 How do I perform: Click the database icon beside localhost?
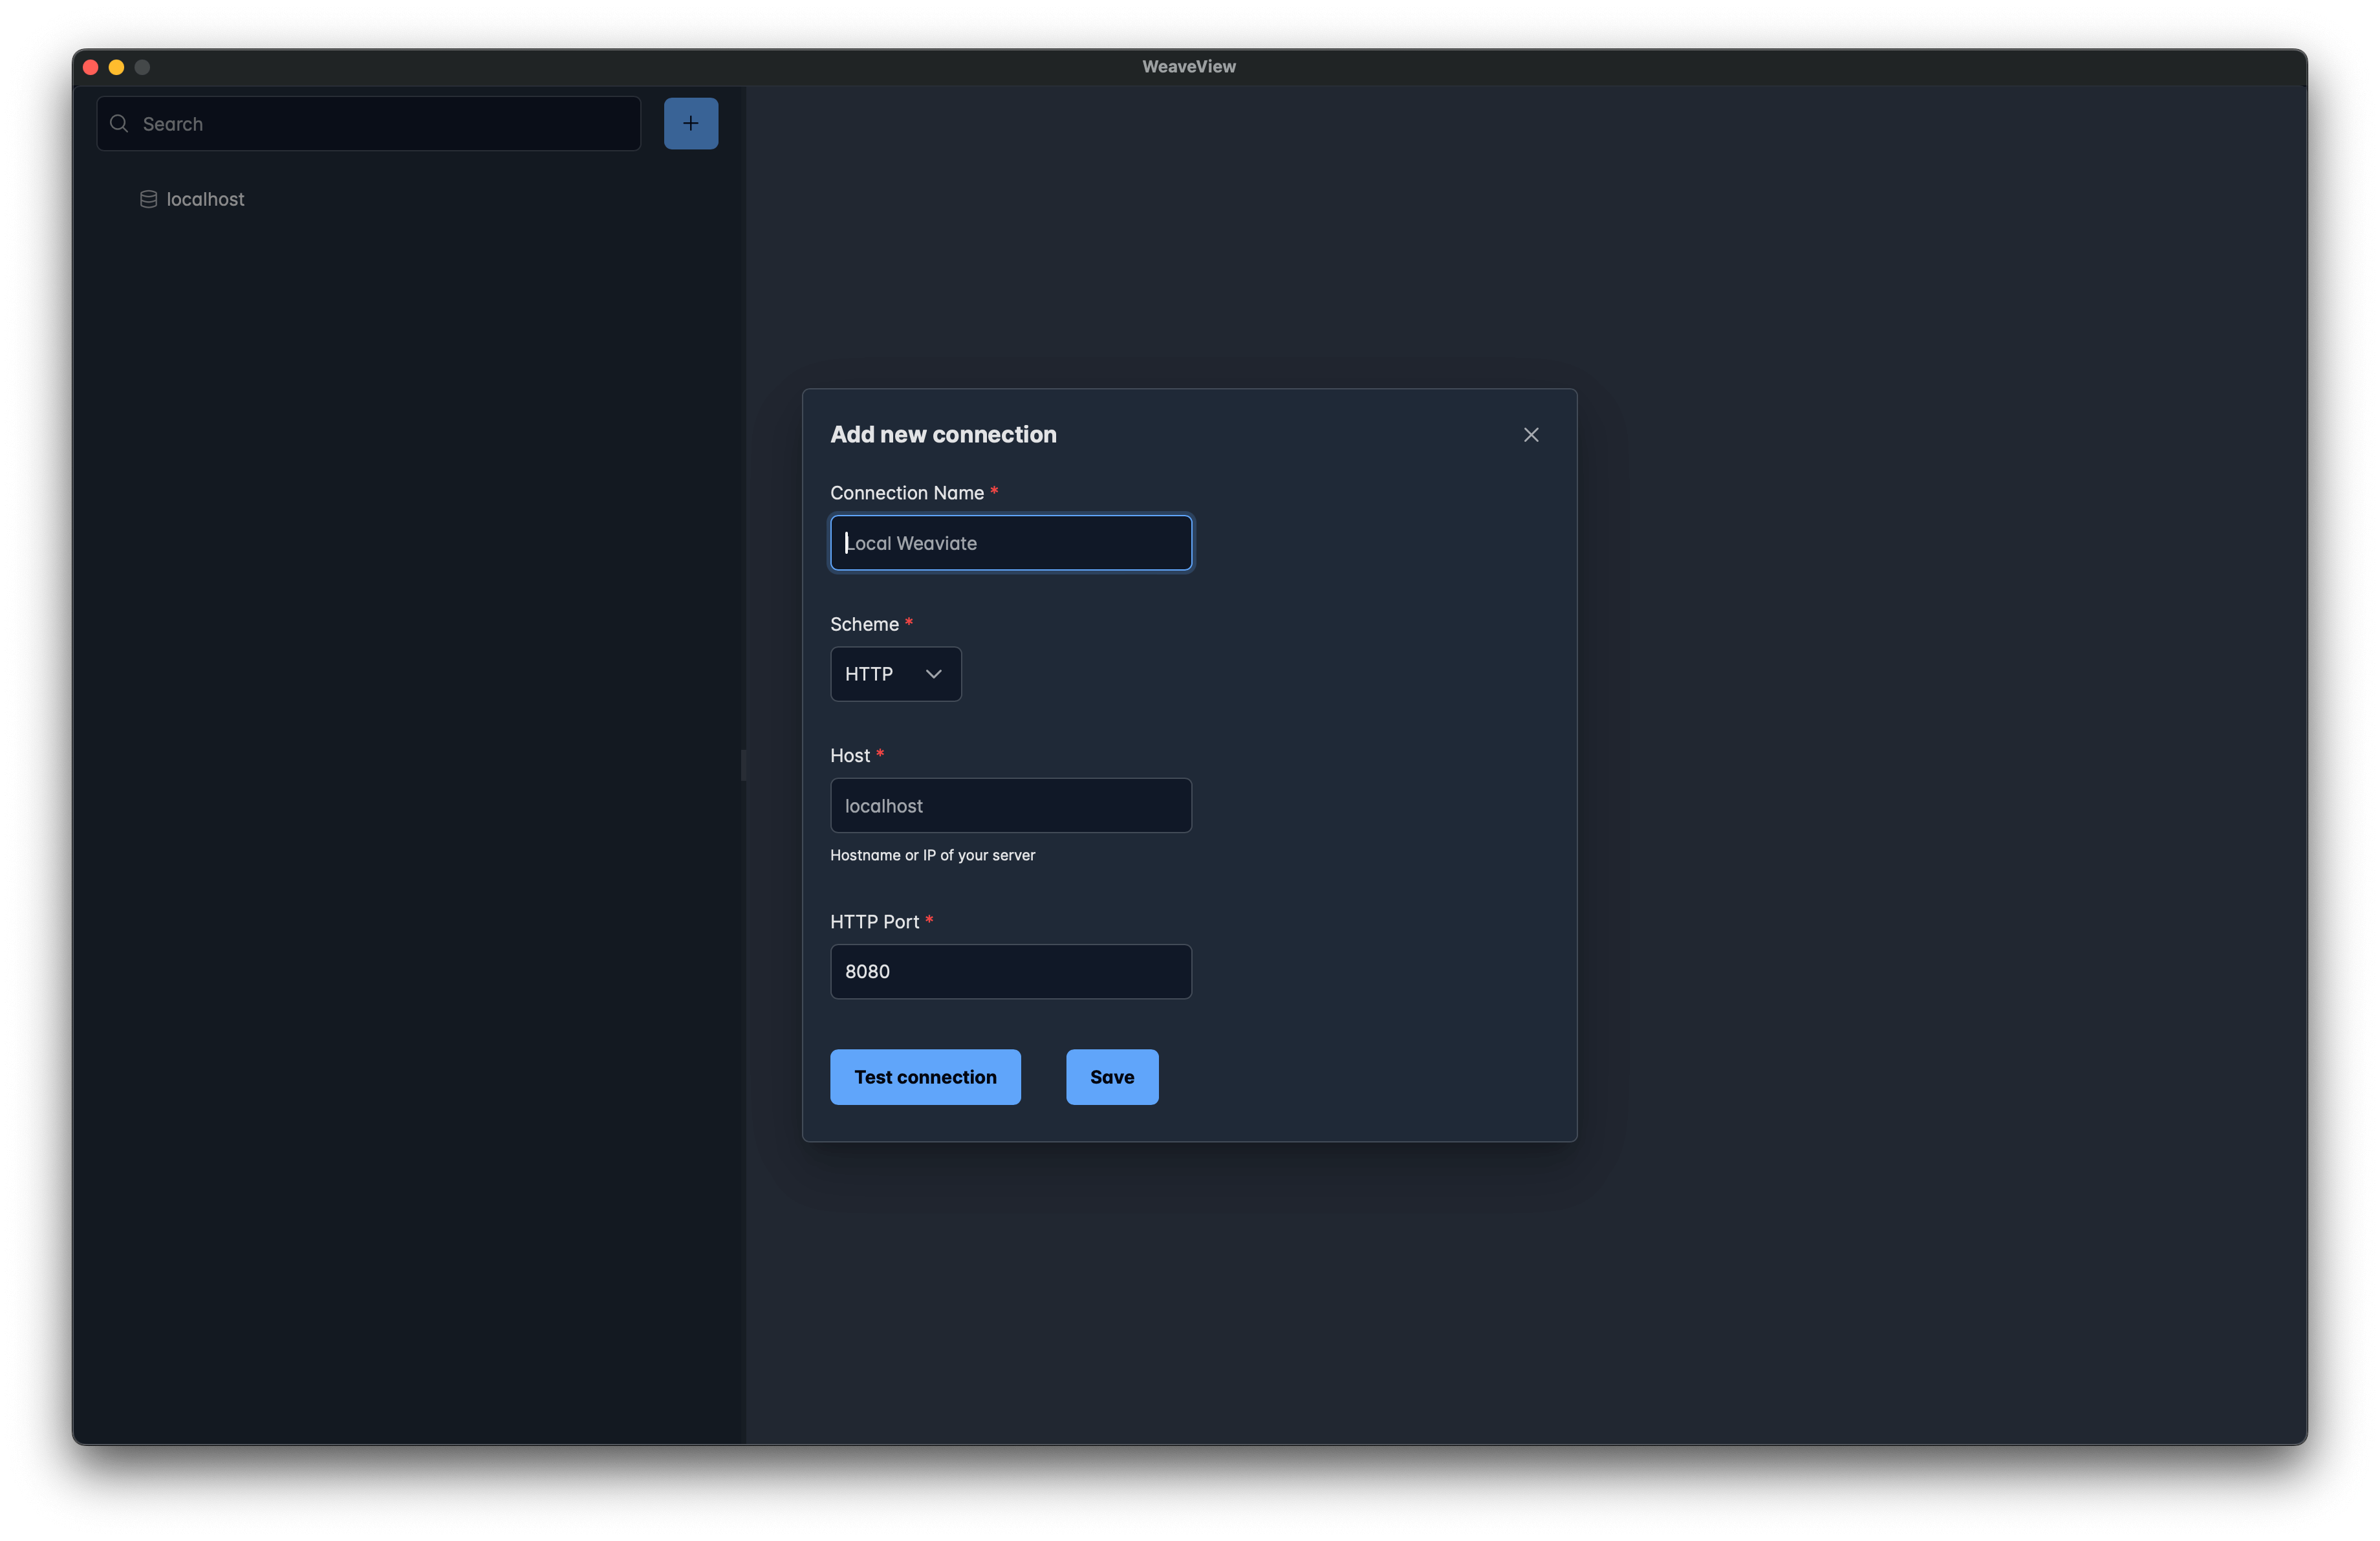148,199
